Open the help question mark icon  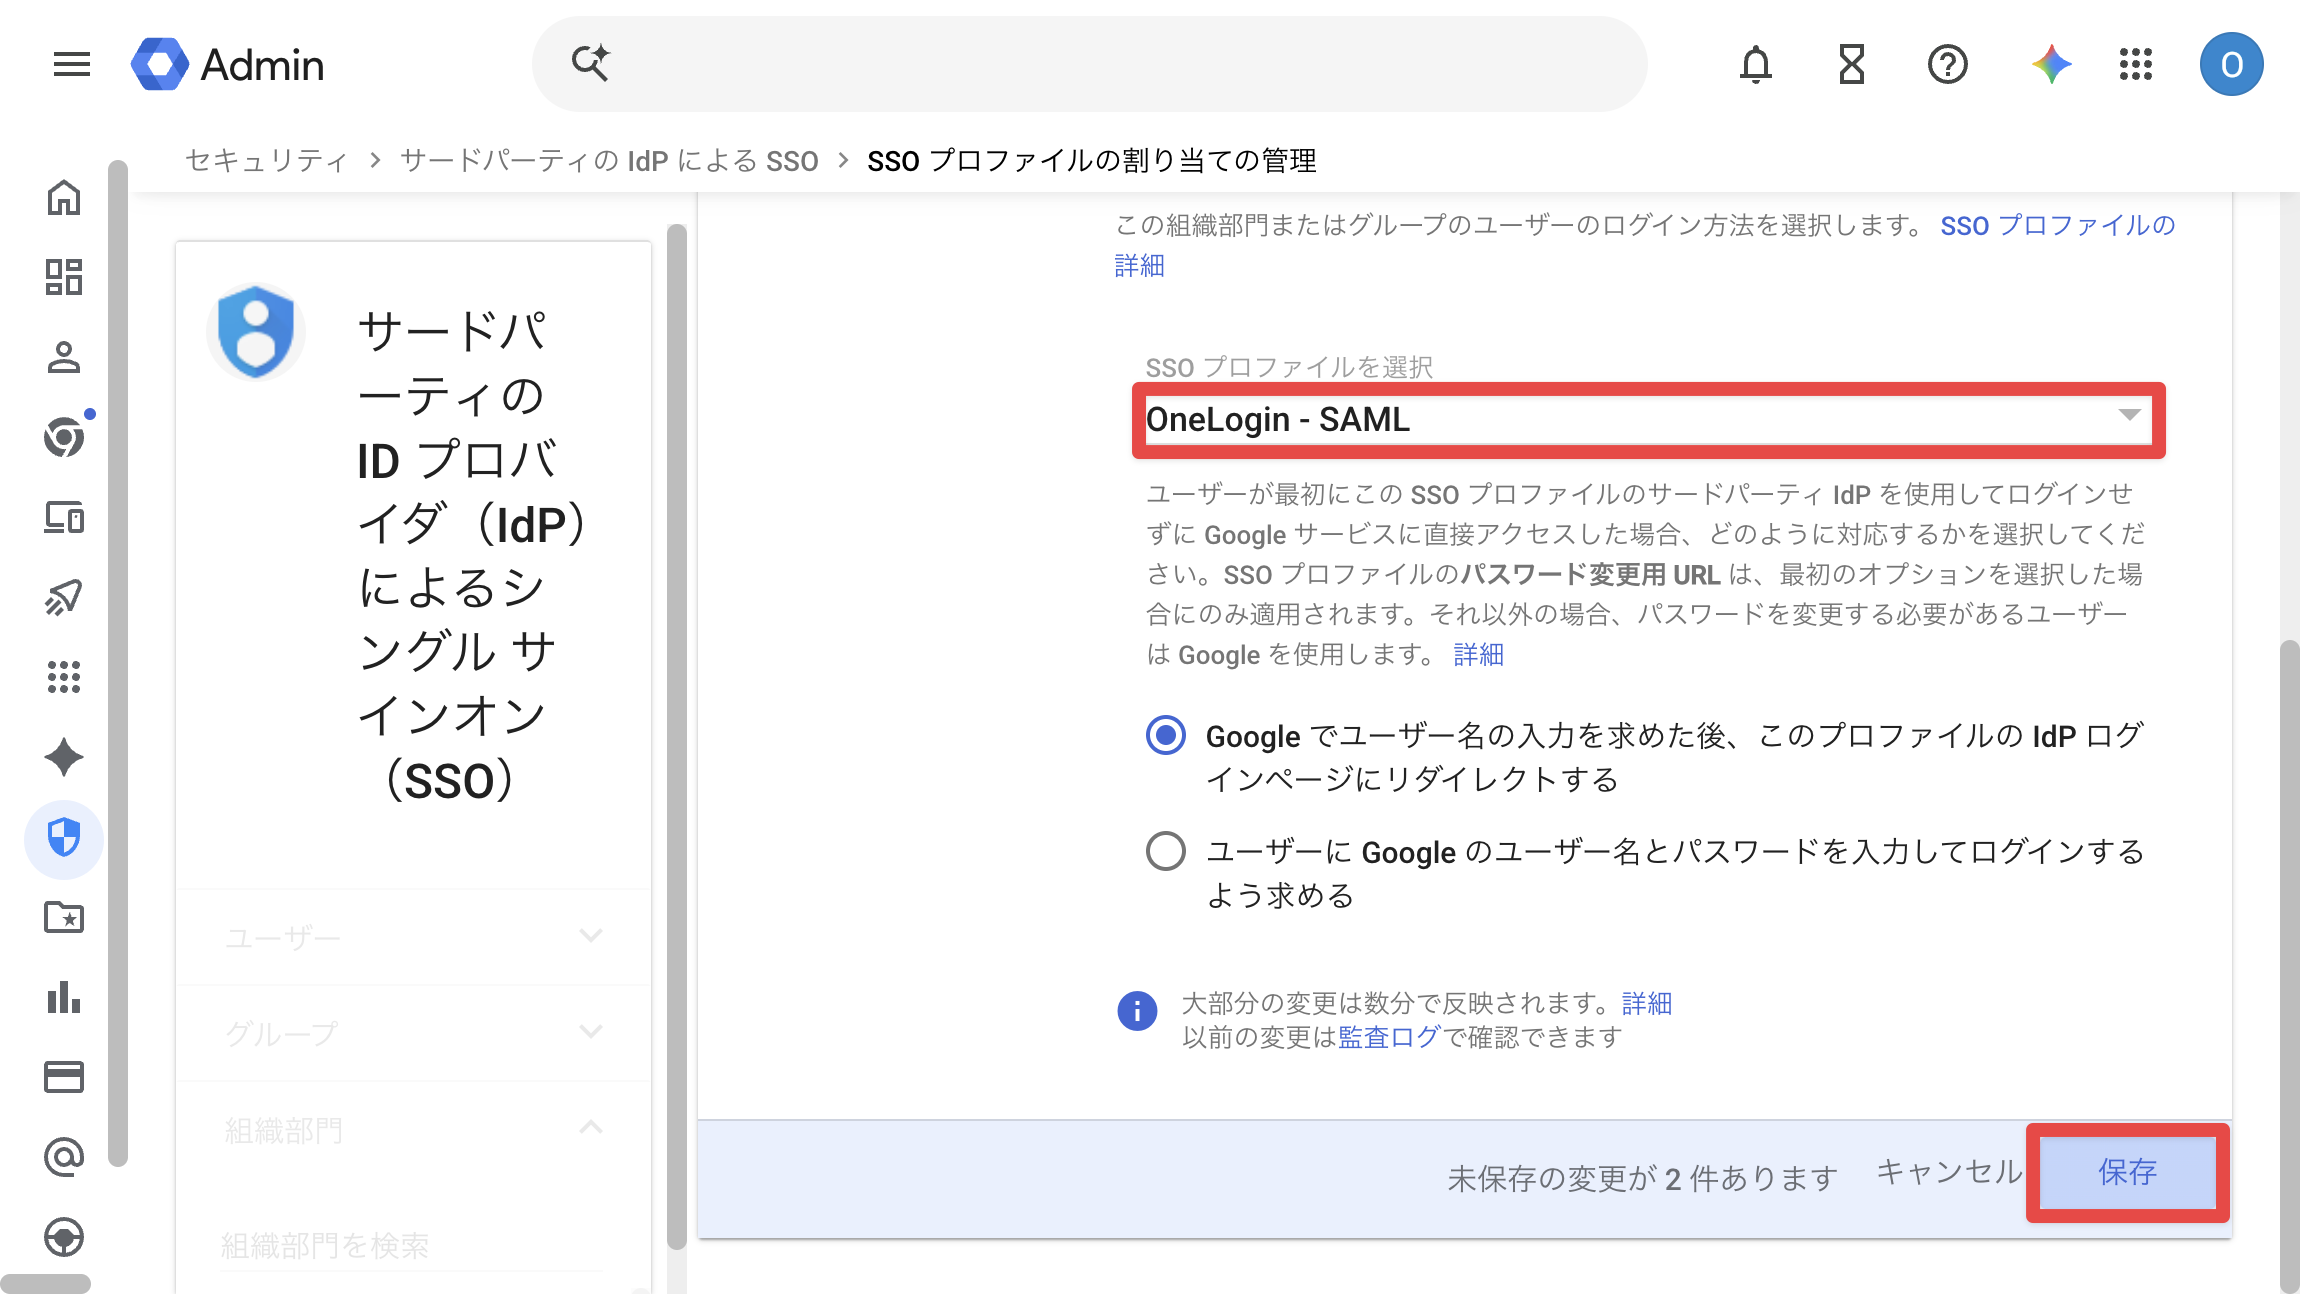pyautogui.click(x=1947, y=65)
